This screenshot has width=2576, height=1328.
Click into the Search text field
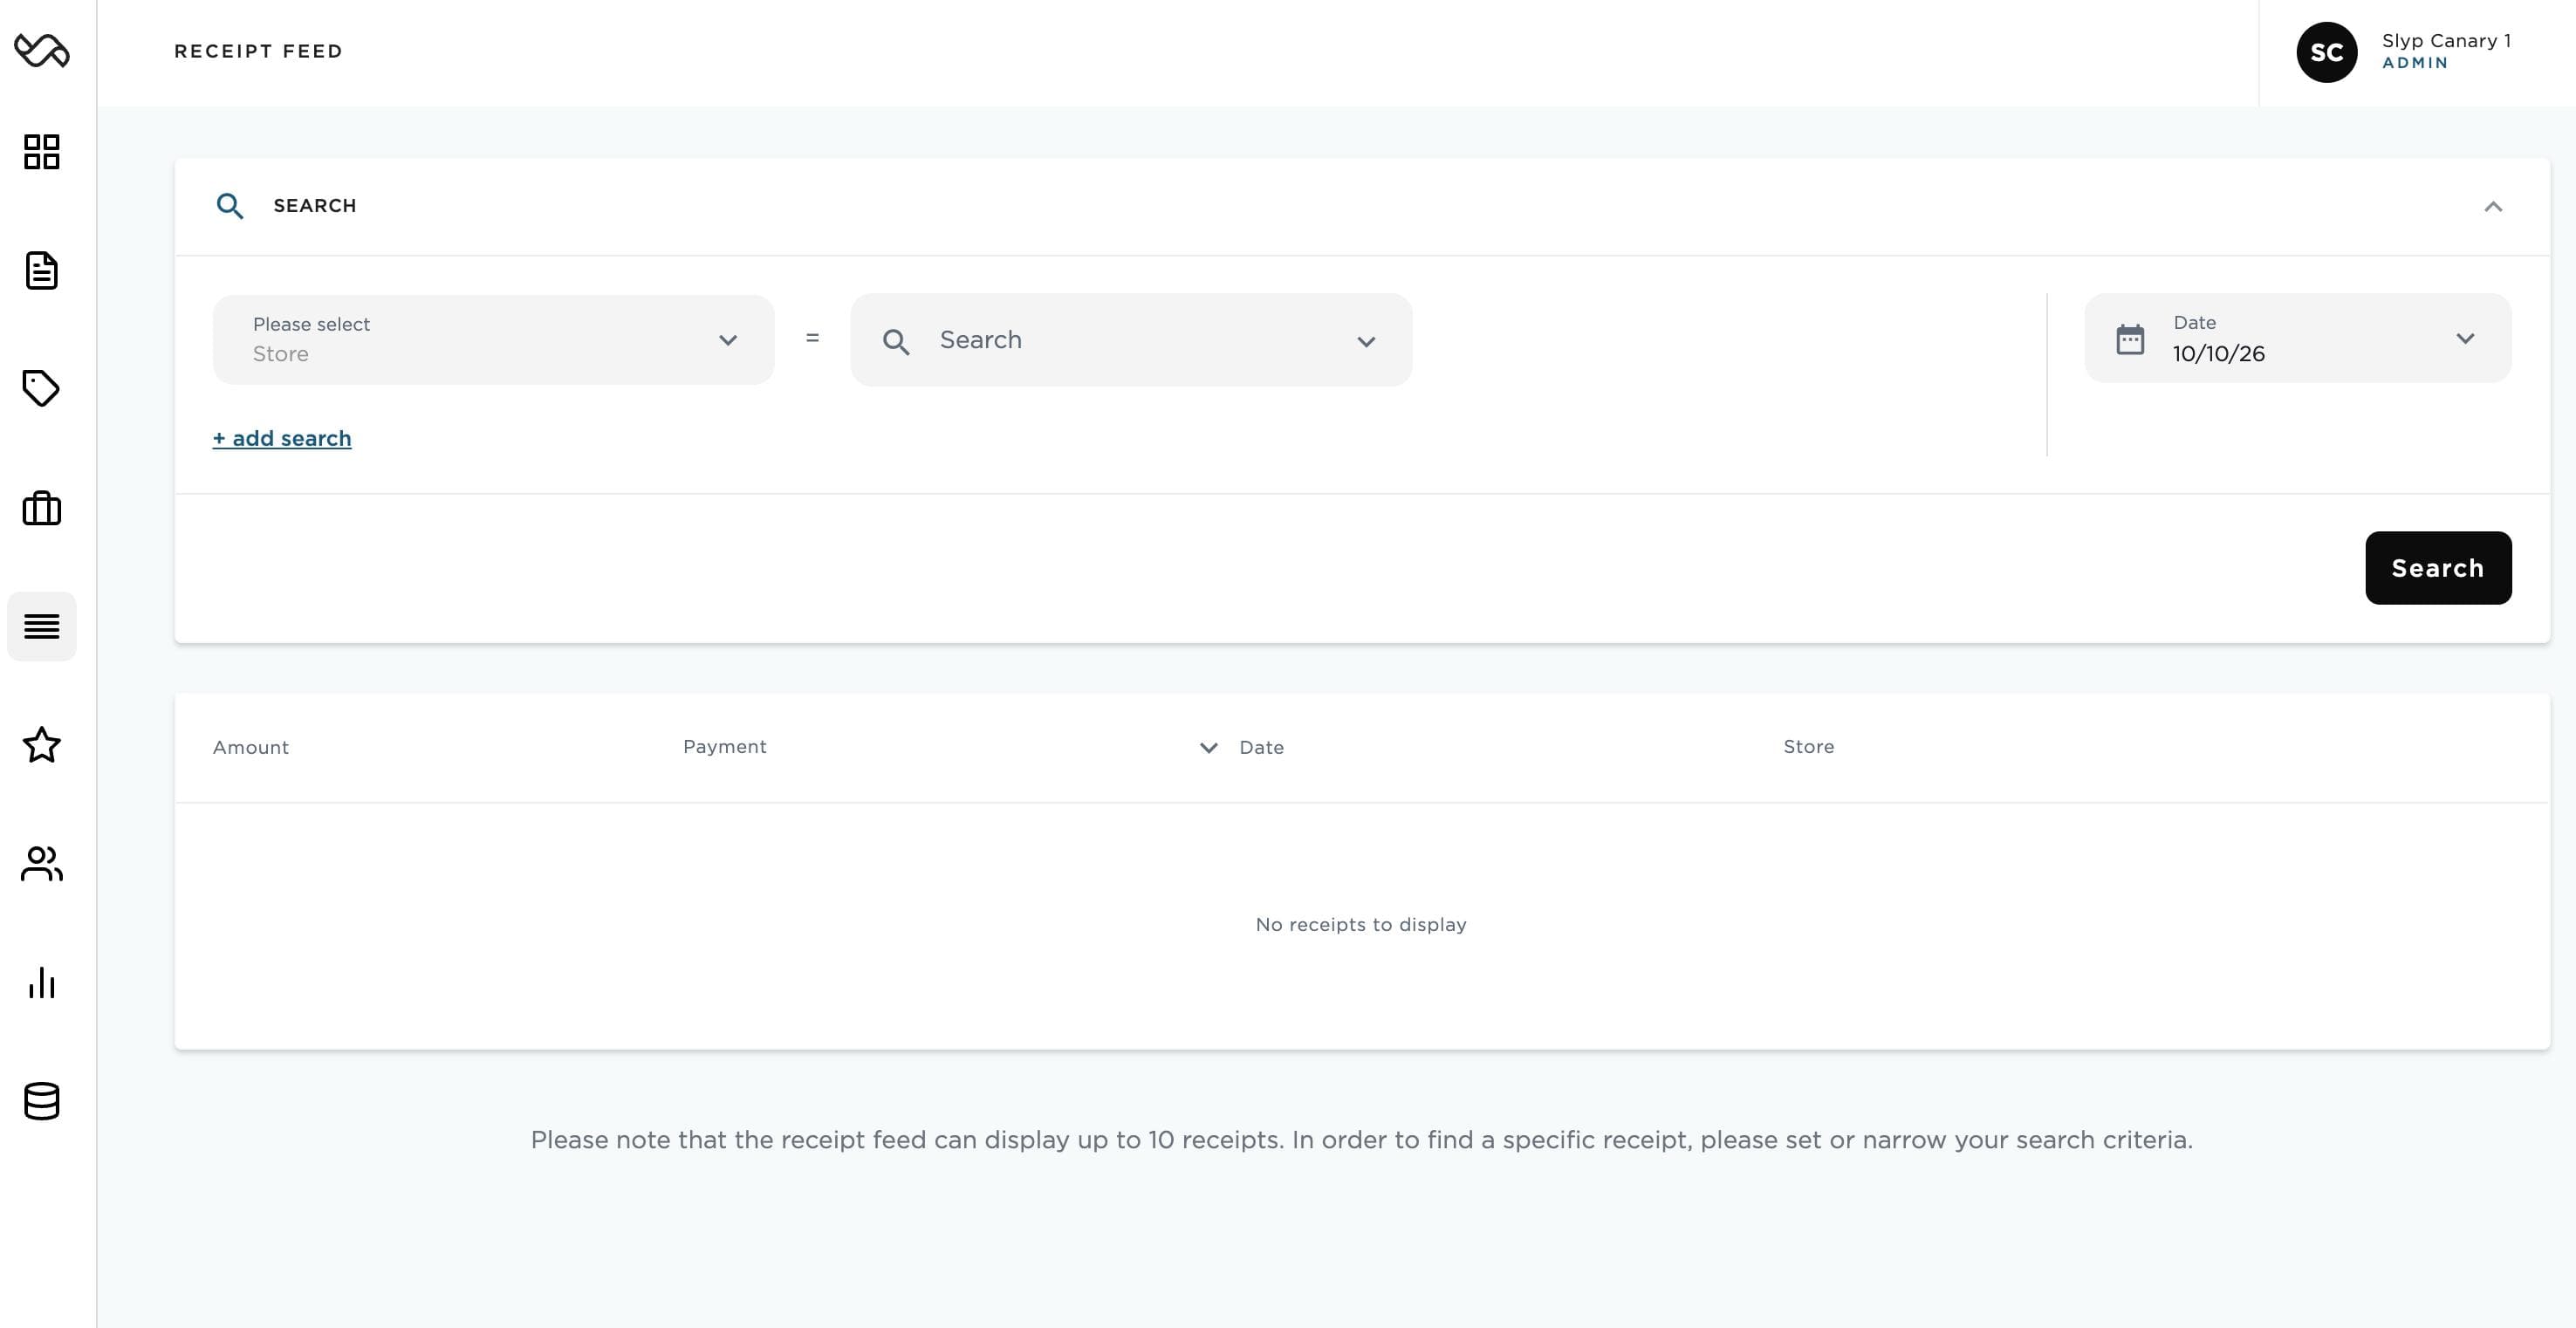pos(1131,340)
